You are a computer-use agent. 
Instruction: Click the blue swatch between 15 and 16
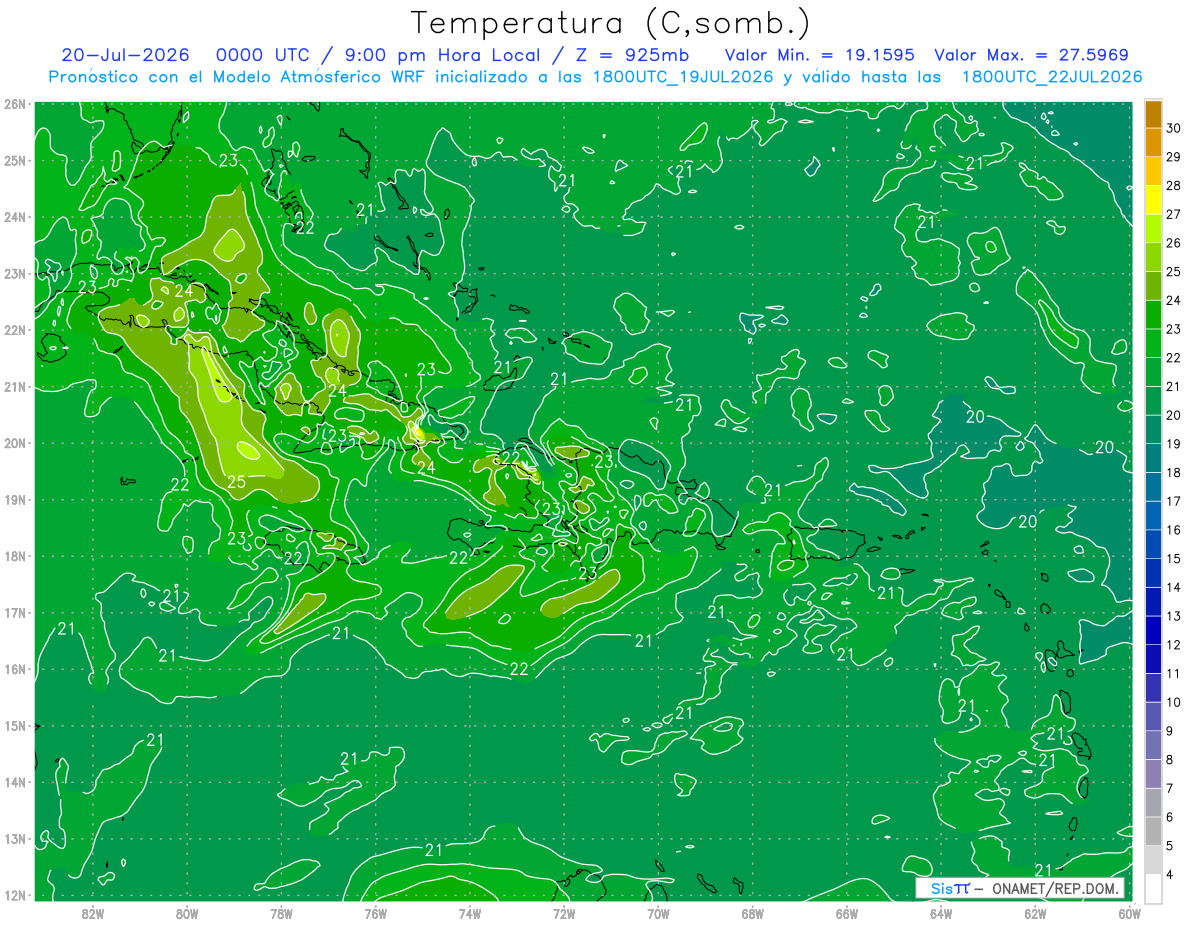pyautogui.click(x=1154, y=545)
